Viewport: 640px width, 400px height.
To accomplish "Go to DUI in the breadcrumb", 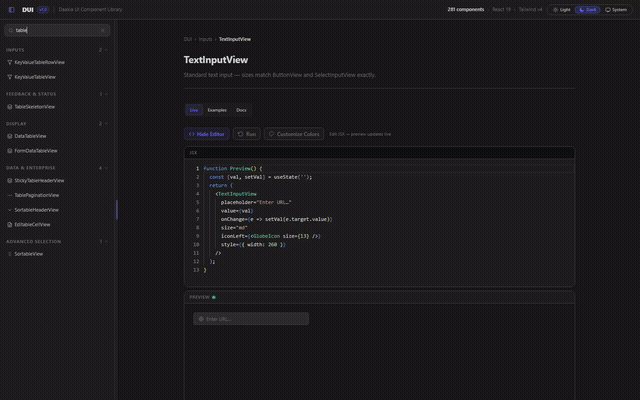I will pos(188,39).
